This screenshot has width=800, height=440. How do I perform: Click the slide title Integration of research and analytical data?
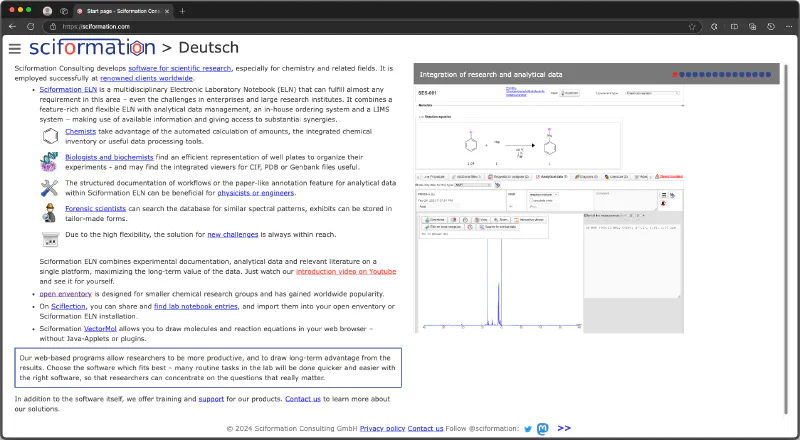coord(491,75)
